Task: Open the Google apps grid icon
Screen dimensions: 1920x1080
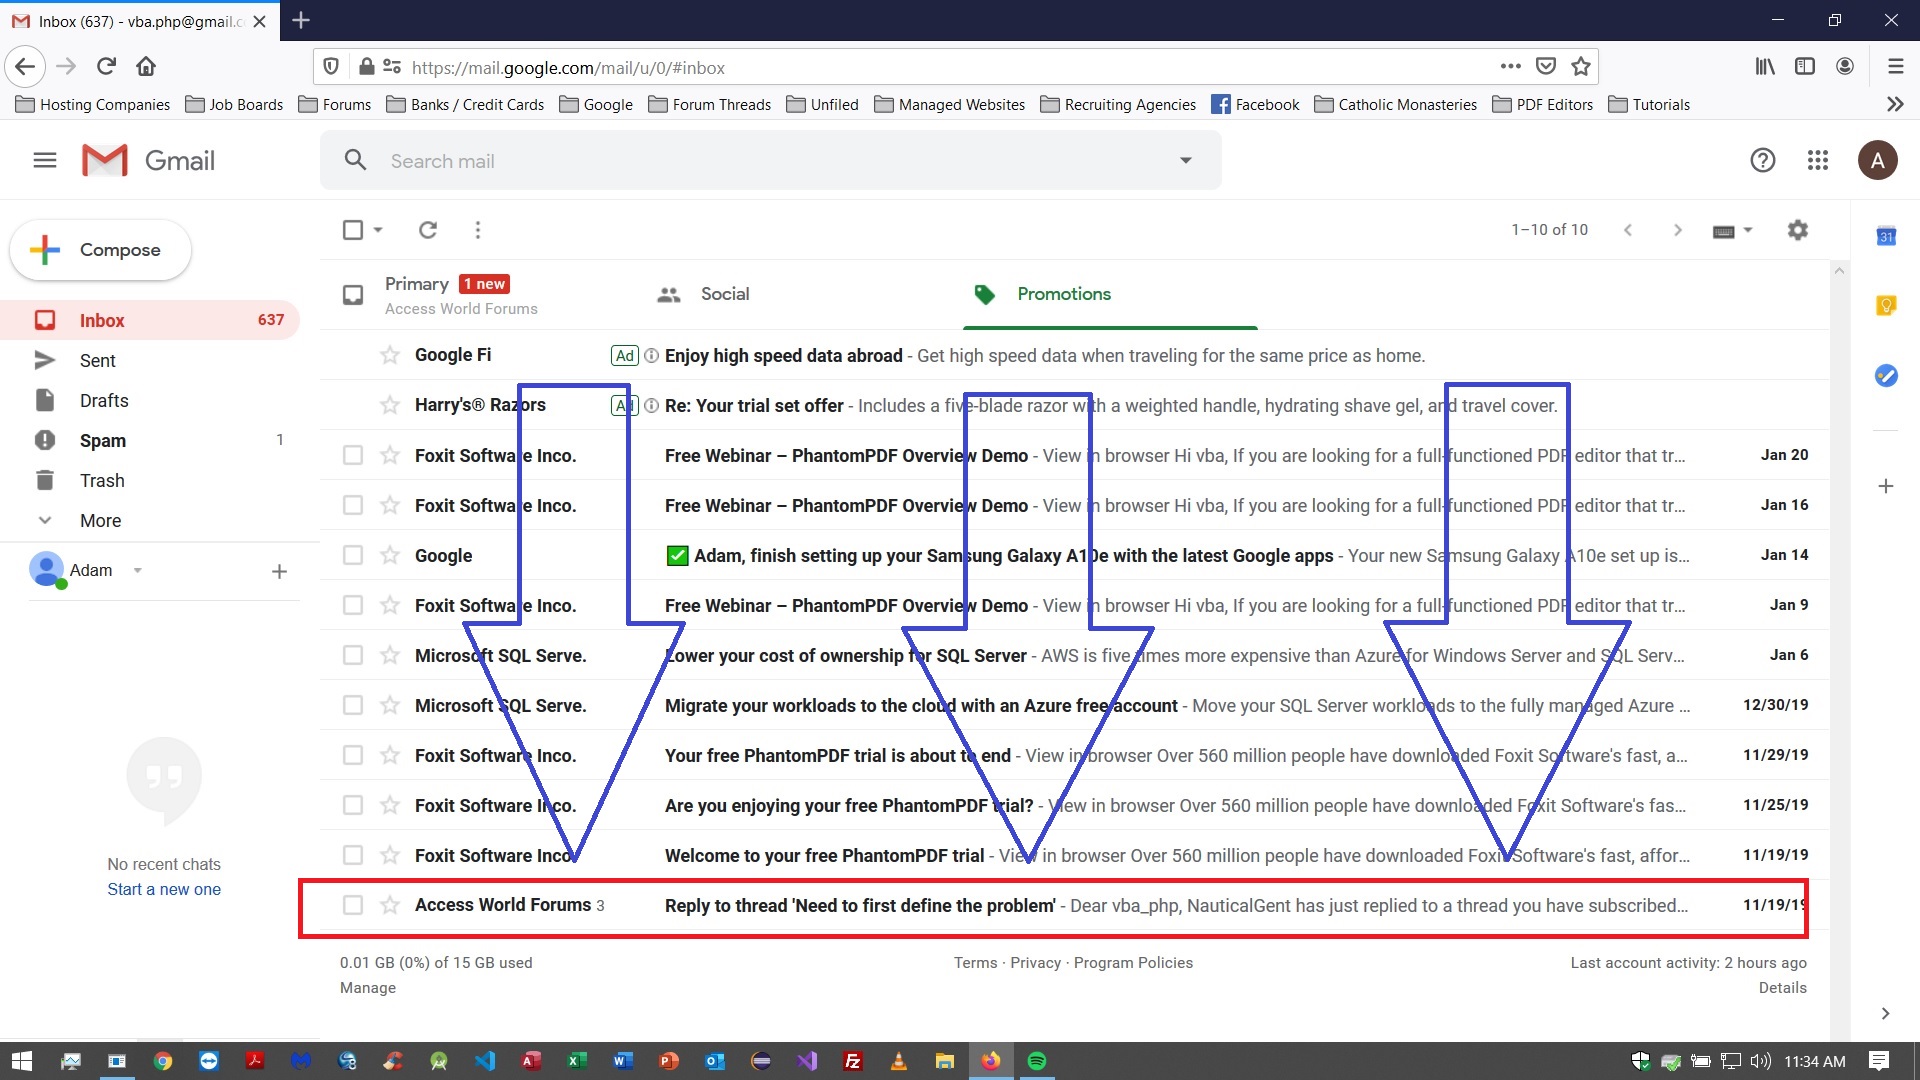Action: (x=1818, y=160)
